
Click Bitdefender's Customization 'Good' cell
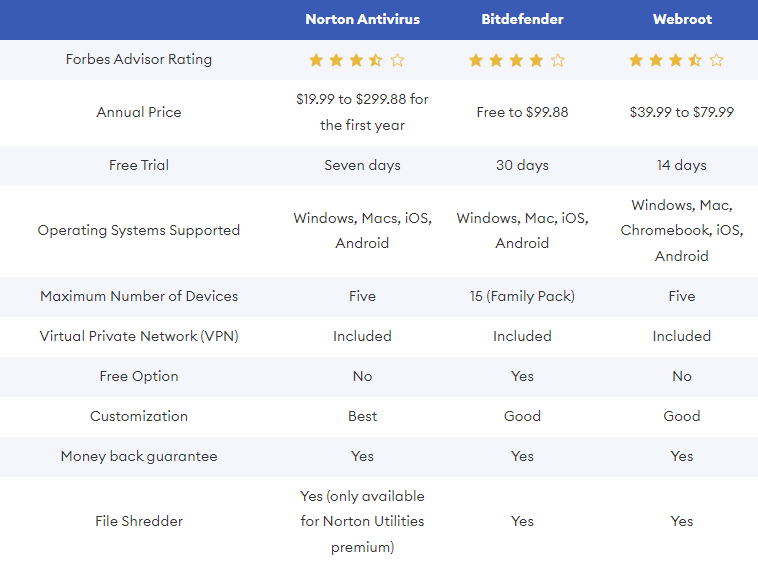(x=522, y=417)
